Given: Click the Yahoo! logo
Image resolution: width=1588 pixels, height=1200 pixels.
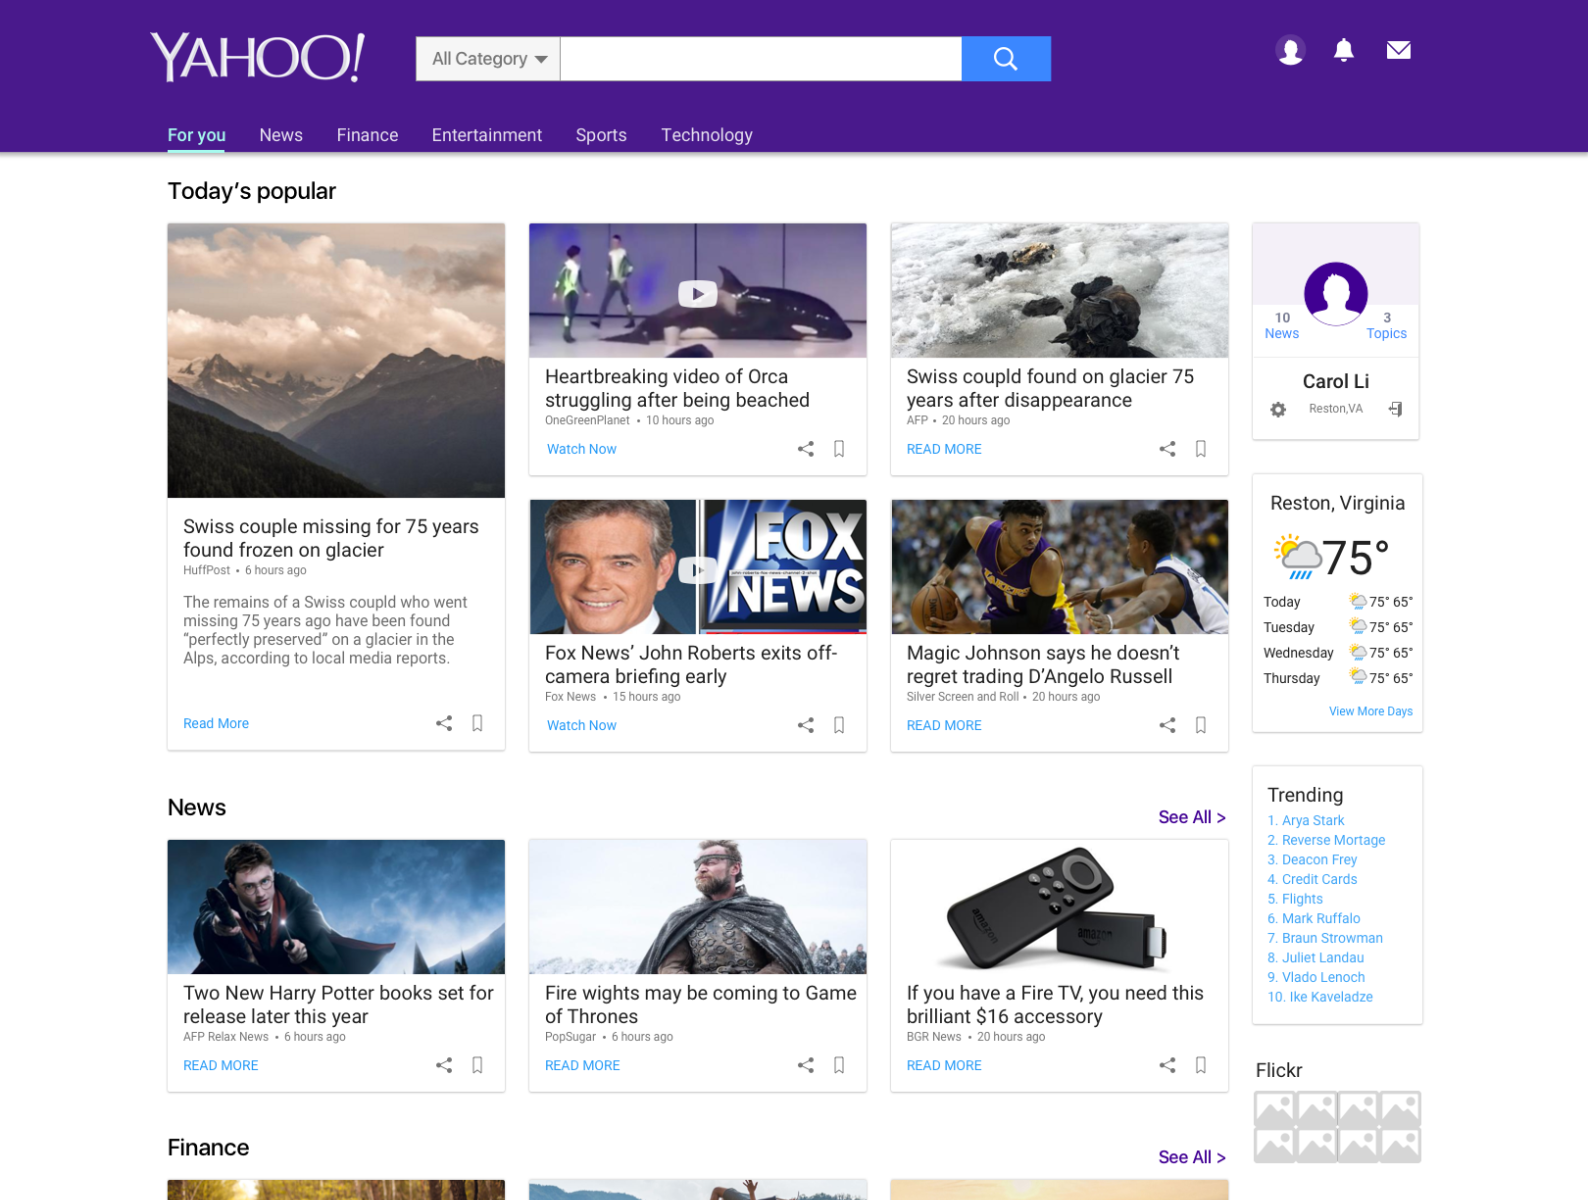Looking at the screenshot, I should (x=258, y=57).
